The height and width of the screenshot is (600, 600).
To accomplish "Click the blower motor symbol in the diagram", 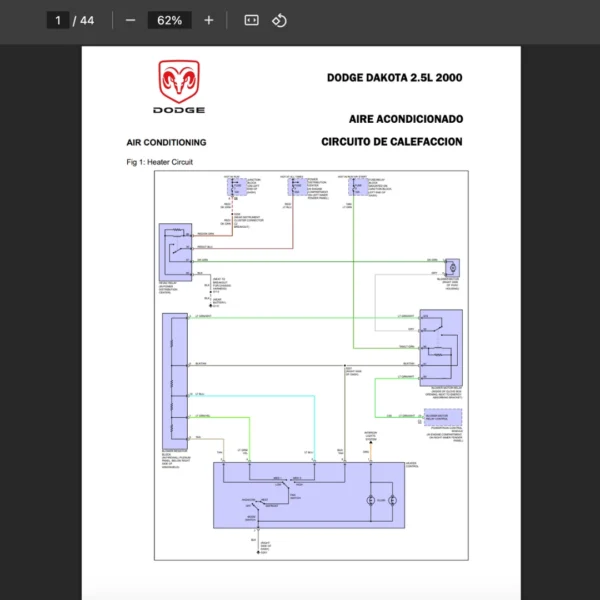I will (452, 268).
